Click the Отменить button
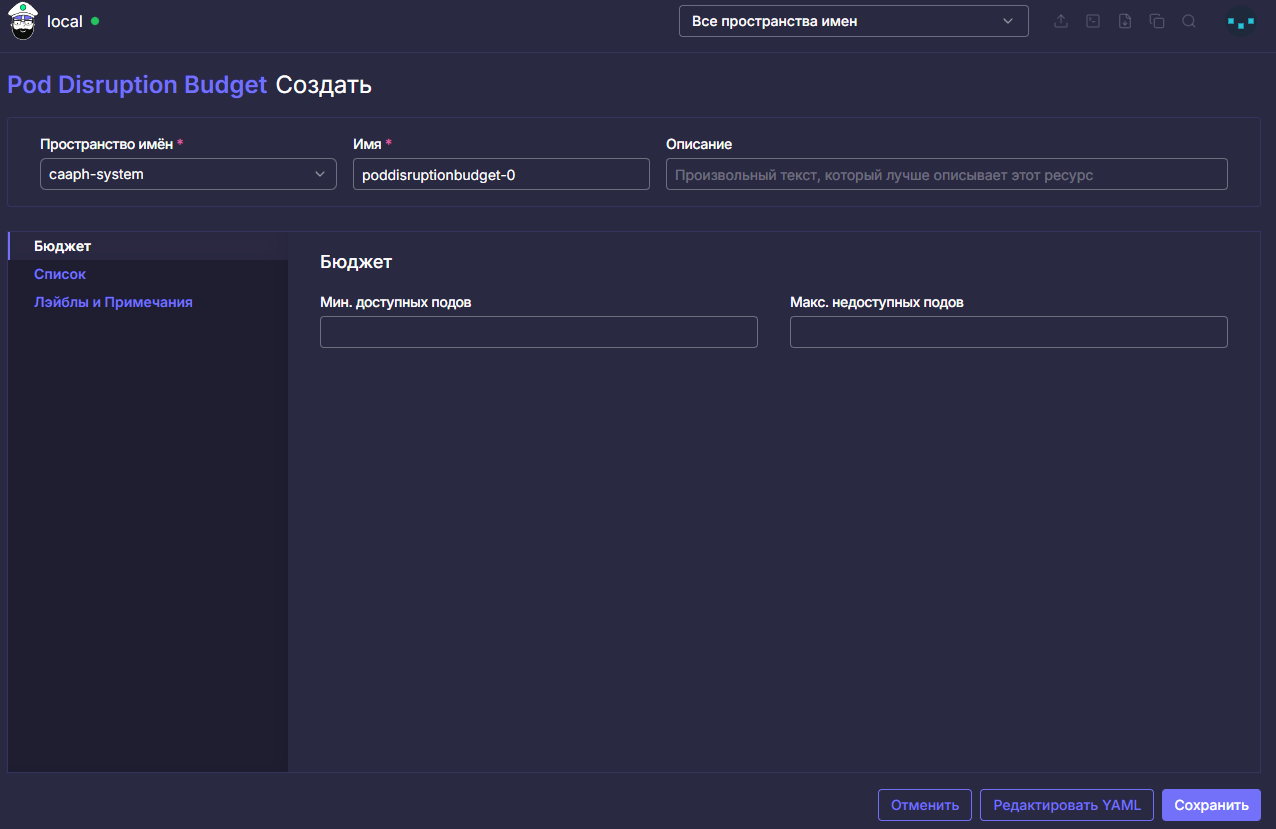 [x=925, y=805]
